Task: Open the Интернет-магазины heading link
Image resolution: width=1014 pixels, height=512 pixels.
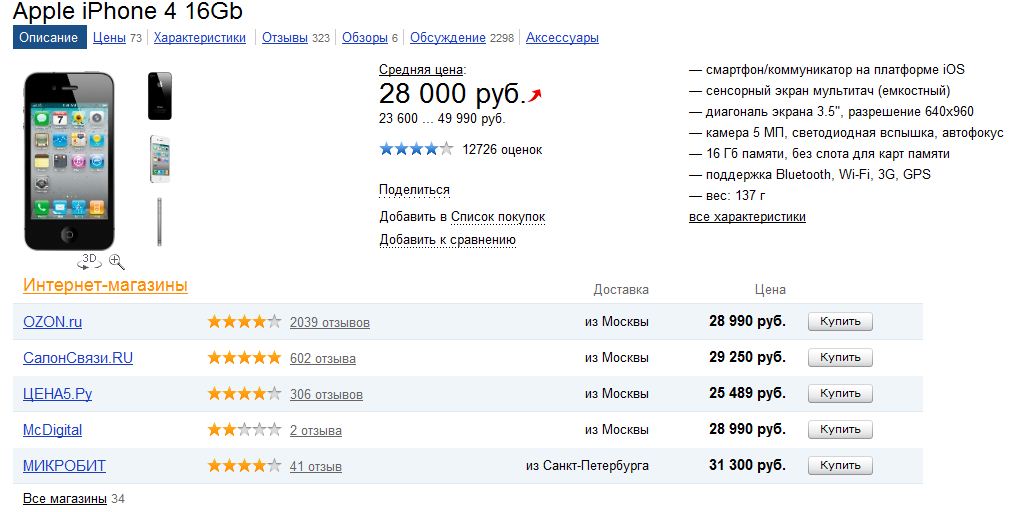Action: click(105, 285)
